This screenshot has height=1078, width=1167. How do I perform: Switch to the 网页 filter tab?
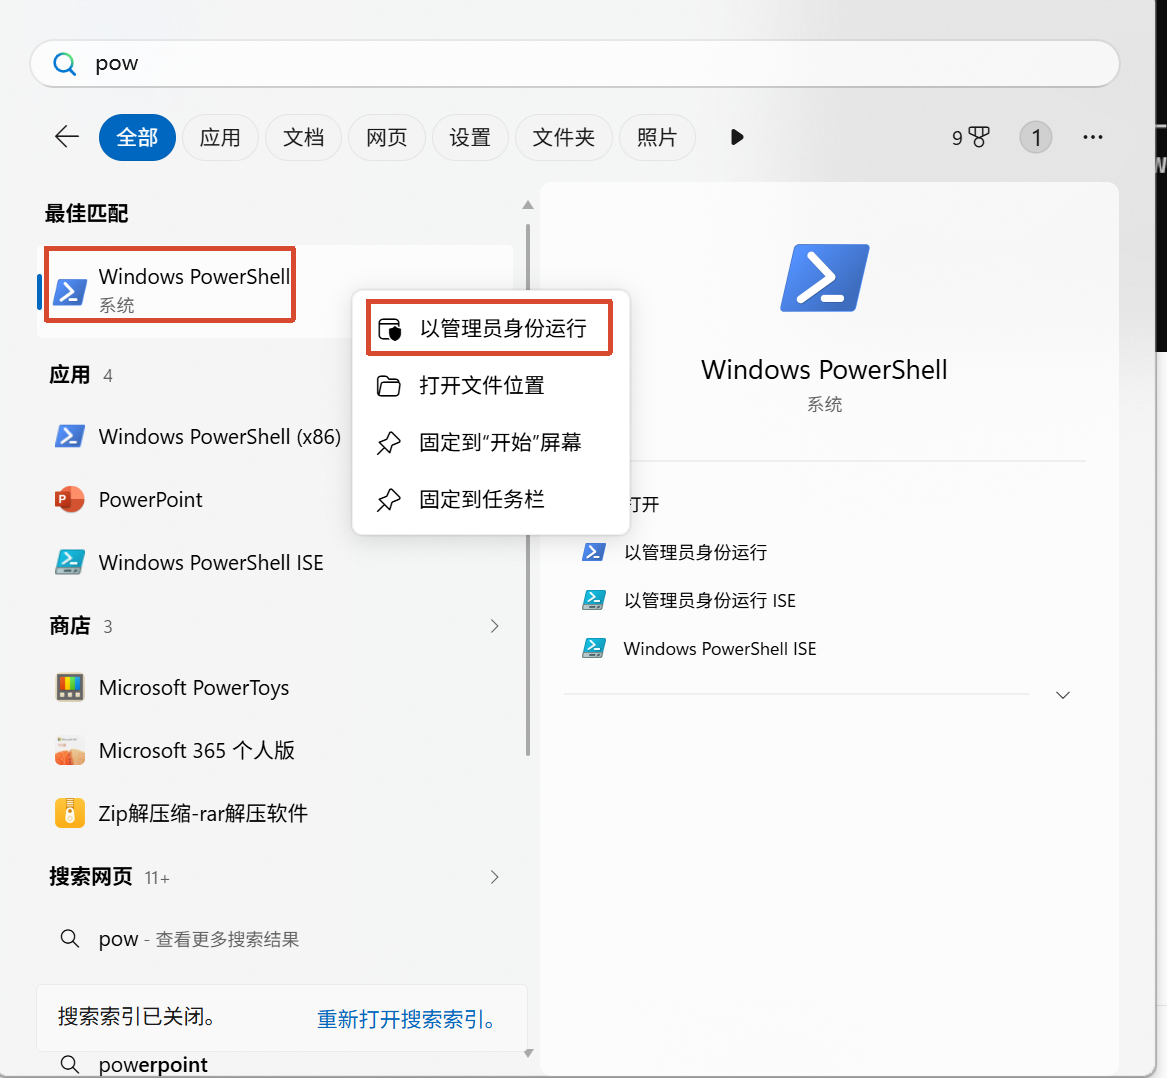pos(387,137)
